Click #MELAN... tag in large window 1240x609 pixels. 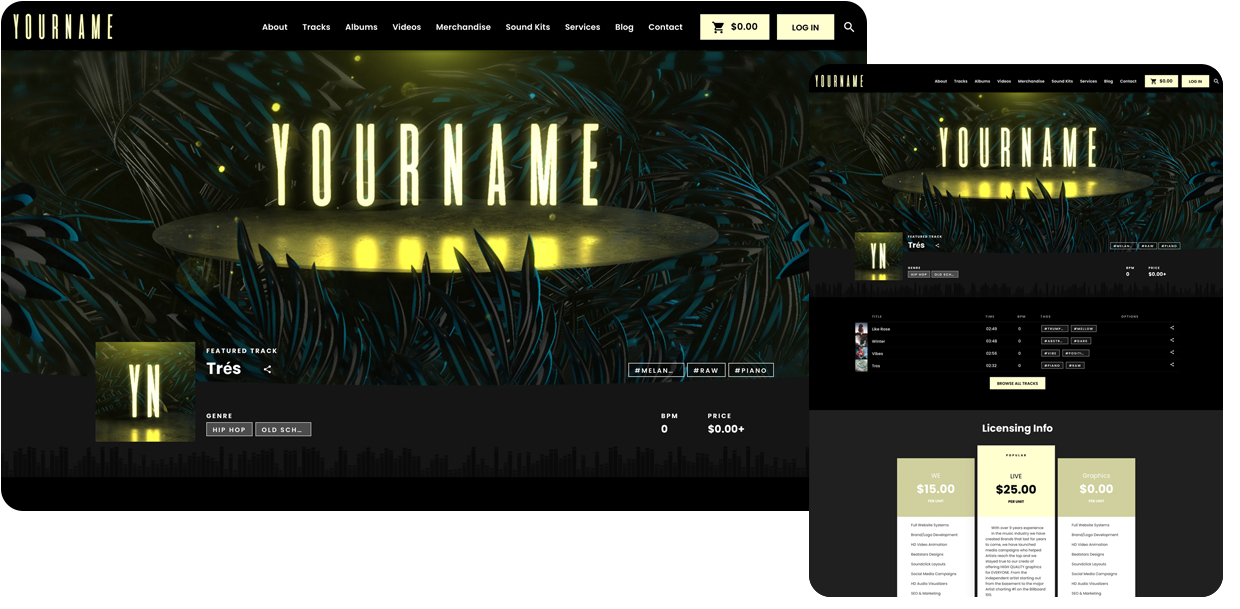click(x=656, y=370)
